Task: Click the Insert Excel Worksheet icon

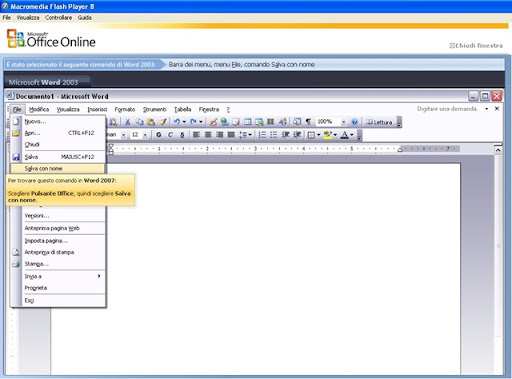Action: tap(259, 122)
